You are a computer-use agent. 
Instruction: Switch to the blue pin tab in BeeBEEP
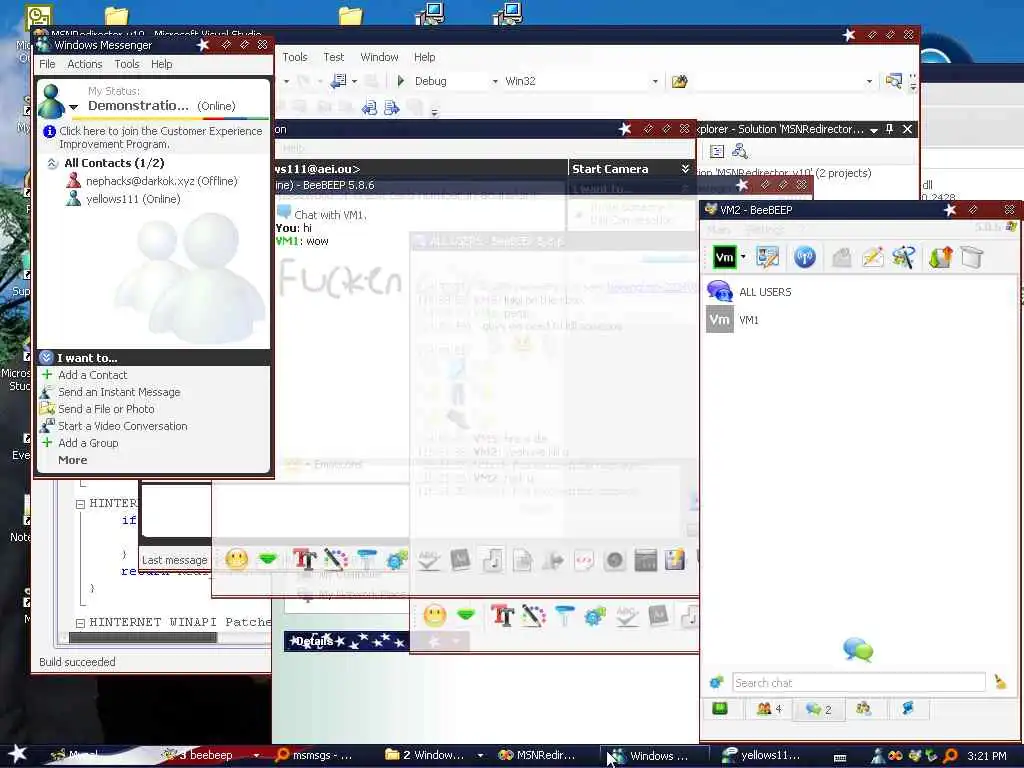tap(908, 709)
